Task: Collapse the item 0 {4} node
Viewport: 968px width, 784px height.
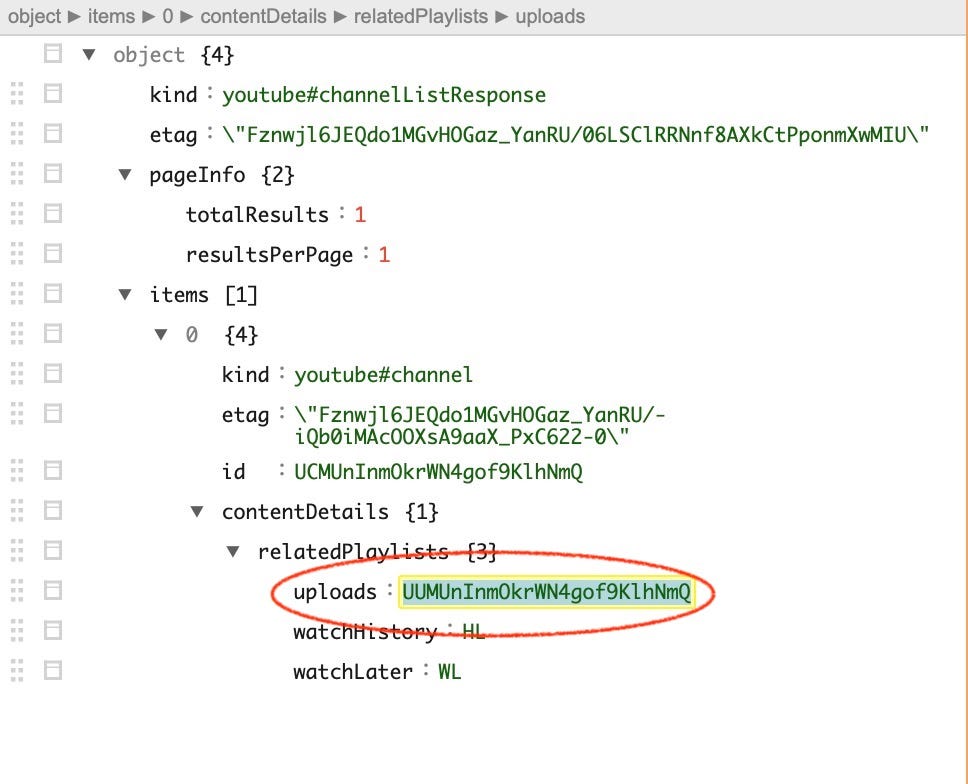Action: click(161, 335)
